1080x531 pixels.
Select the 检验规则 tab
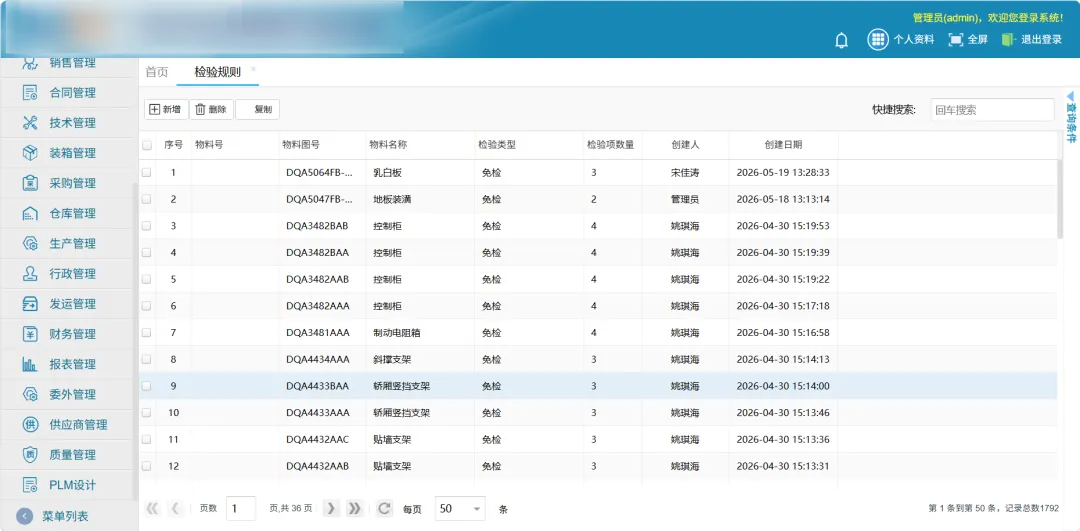tap(218, 72)
